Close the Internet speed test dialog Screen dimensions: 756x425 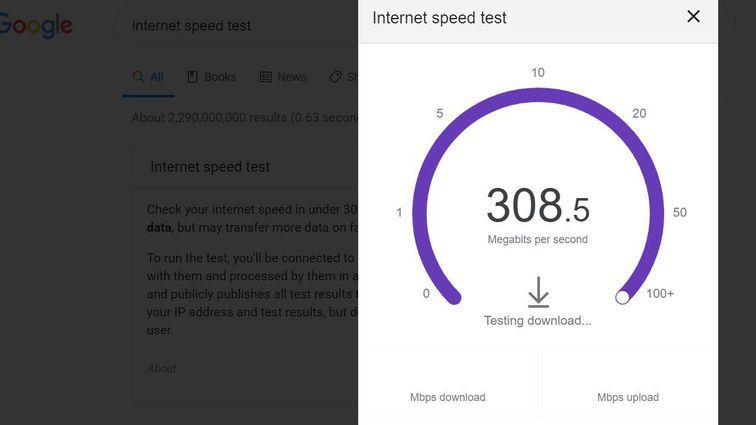(693, 17)
